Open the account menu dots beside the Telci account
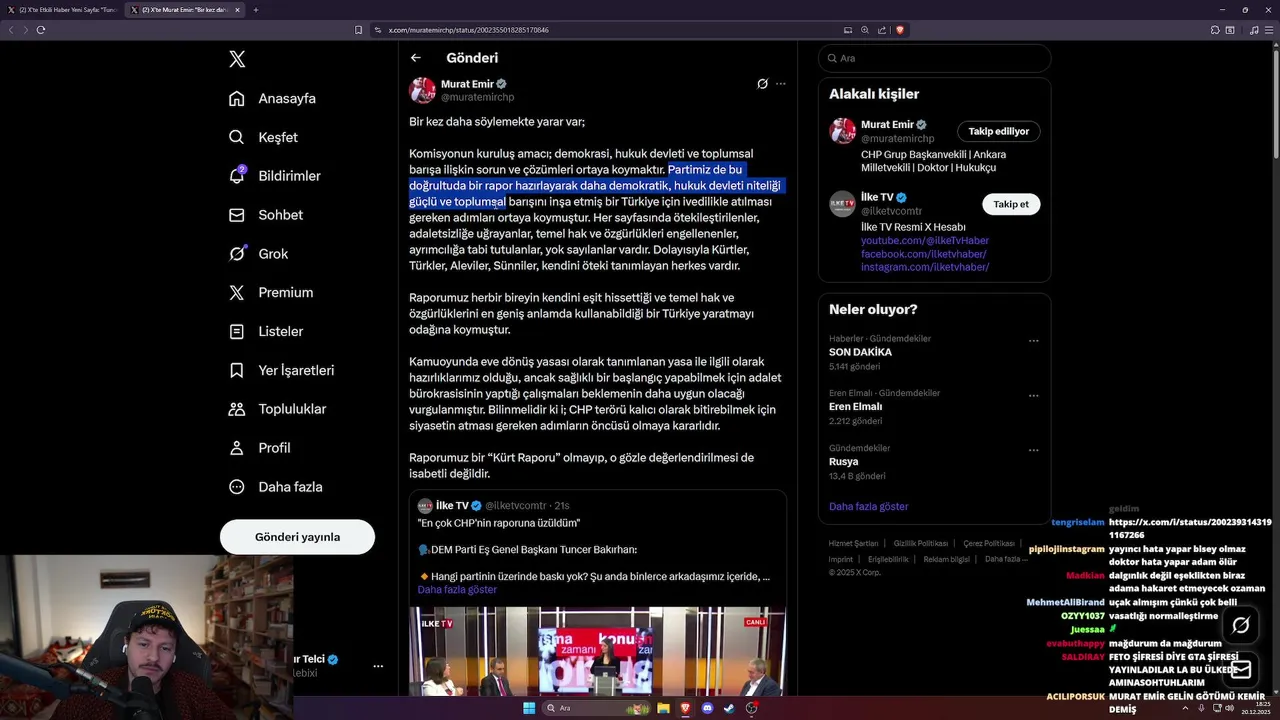Image resolution: width=1280 pixels, height=720 pixels. (378, 666)
